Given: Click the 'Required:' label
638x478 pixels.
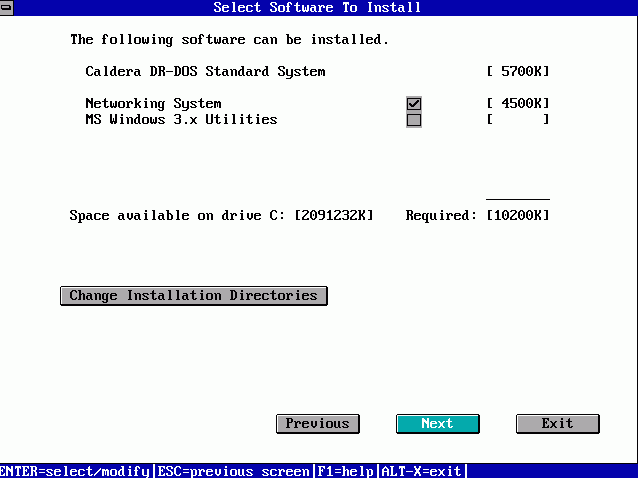Looking at the screenshot, I should point(441,215).
